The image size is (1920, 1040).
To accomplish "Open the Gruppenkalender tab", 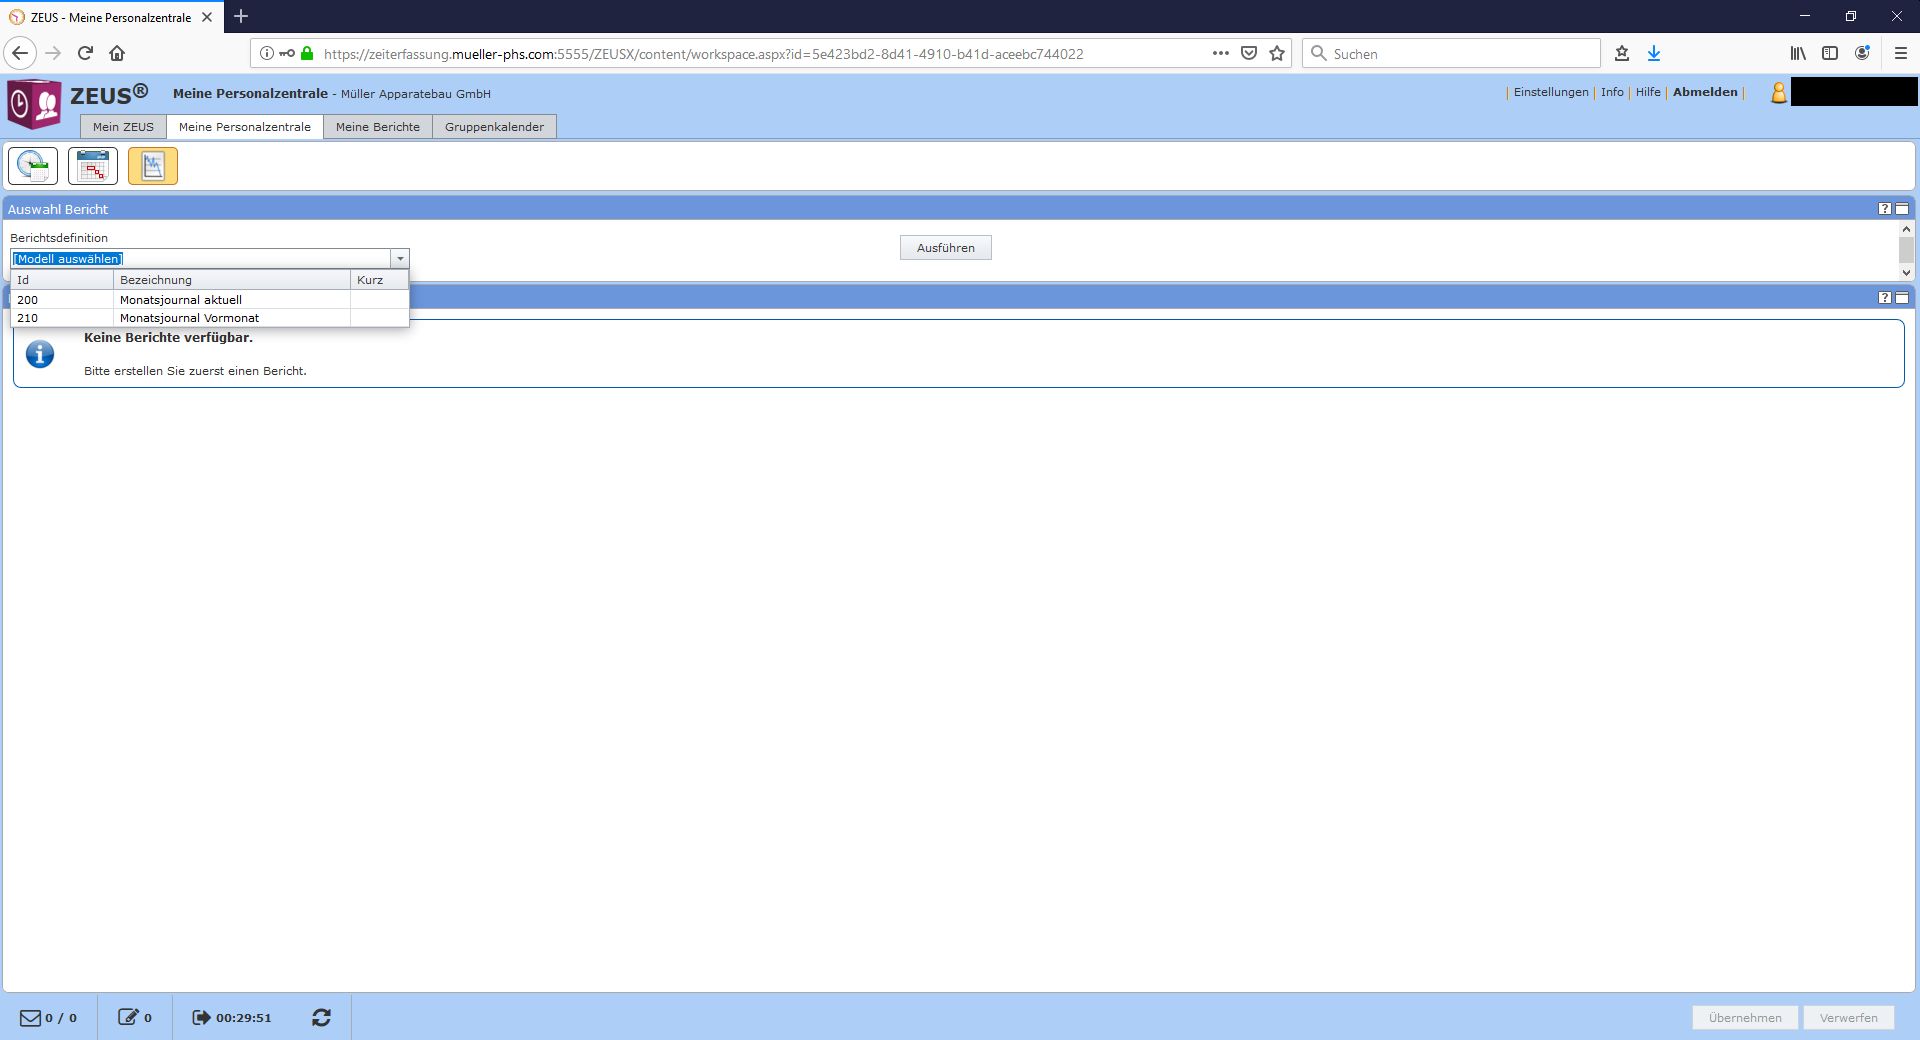I will (494, 127).
